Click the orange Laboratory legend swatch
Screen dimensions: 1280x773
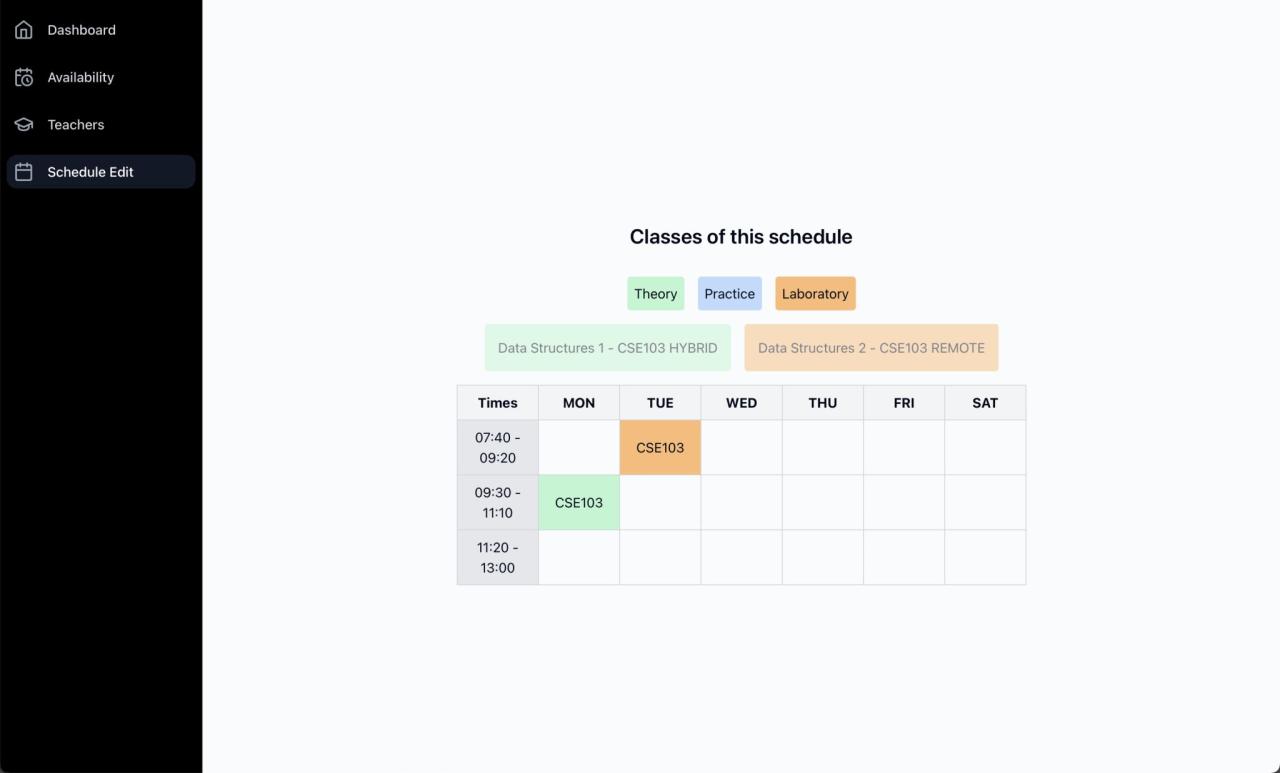pos(815,294)
